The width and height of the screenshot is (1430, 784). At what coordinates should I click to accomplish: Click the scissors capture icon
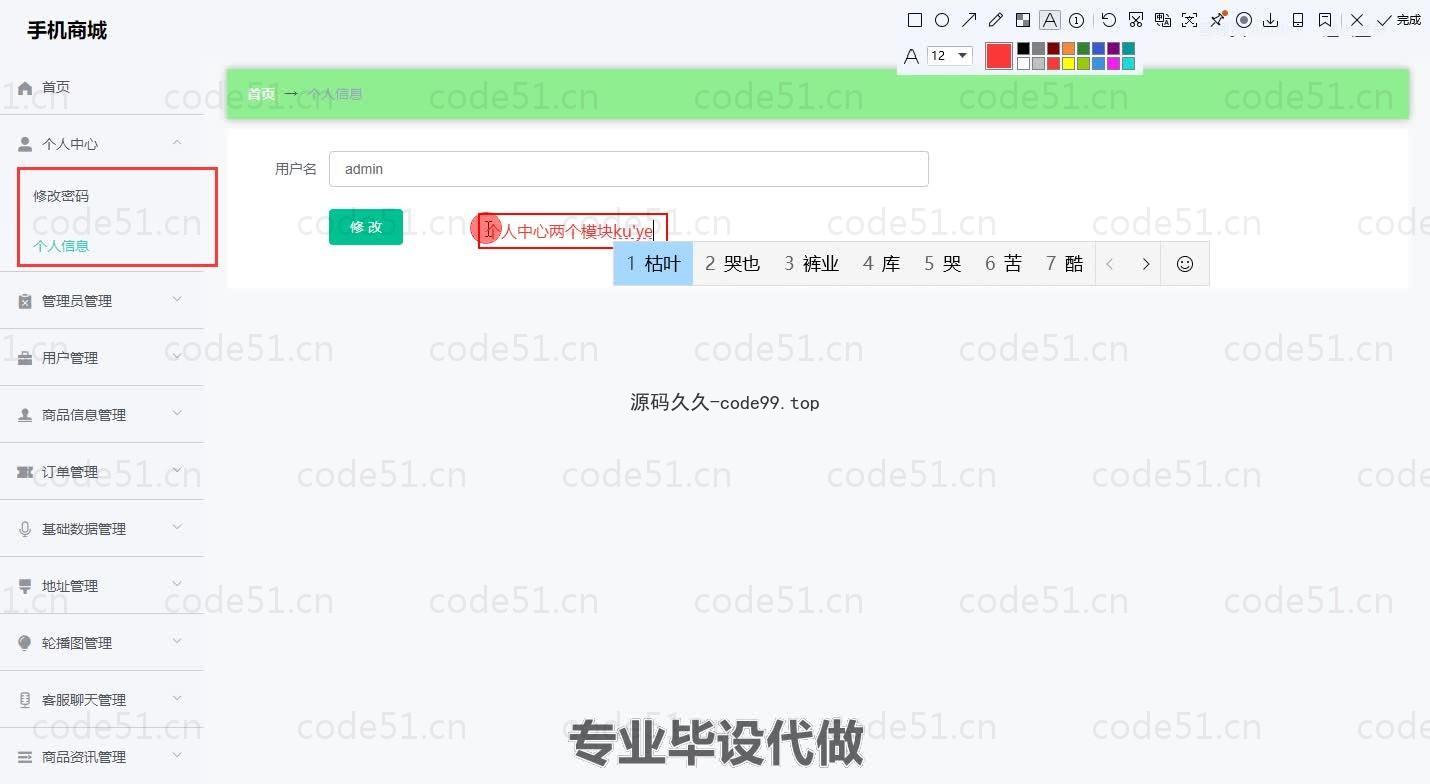pyautogui.click(x=1135, y=20)
